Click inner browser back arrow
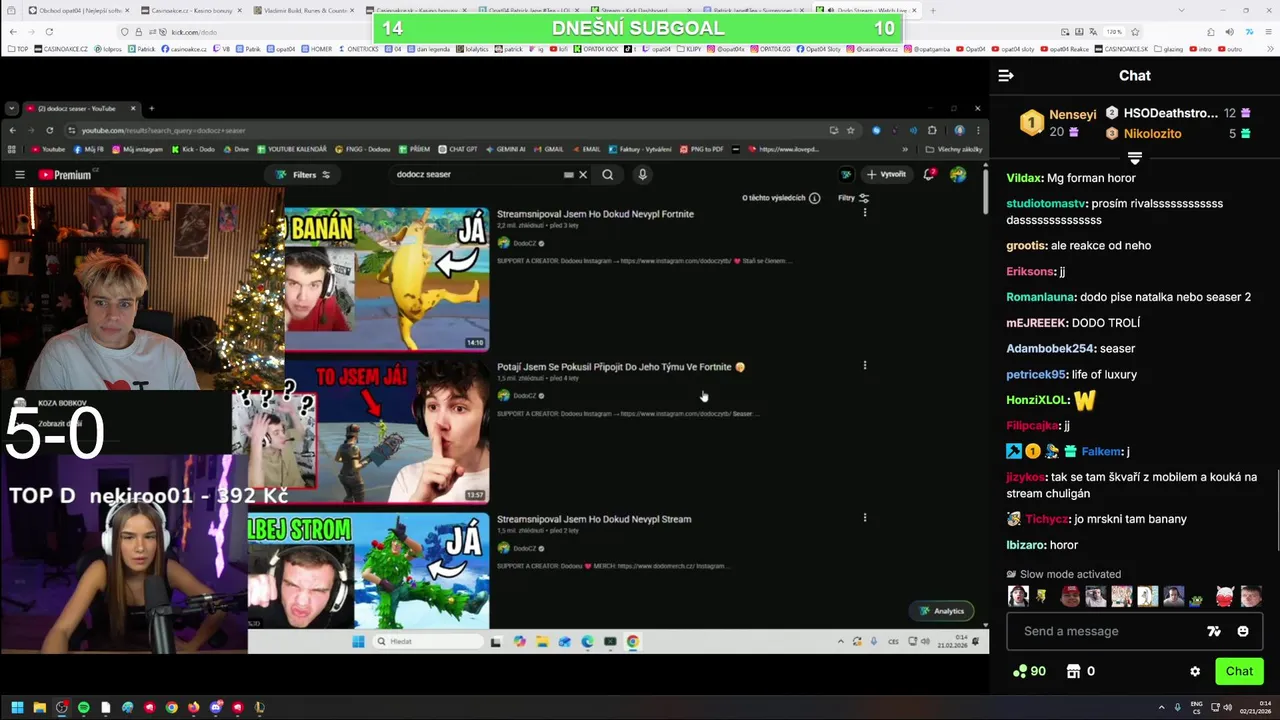The height and width of the screenshot is (720, 1280). 13,130
